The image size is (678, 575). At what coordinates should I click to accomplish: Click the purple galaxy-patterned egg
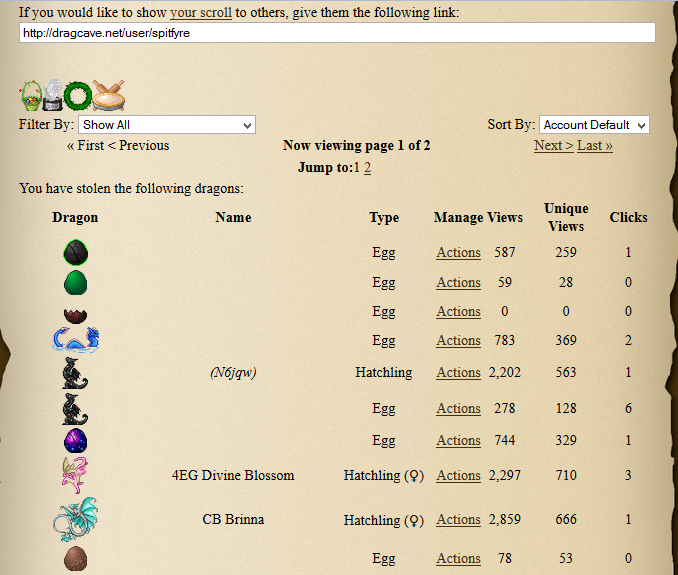coord(75,440)
